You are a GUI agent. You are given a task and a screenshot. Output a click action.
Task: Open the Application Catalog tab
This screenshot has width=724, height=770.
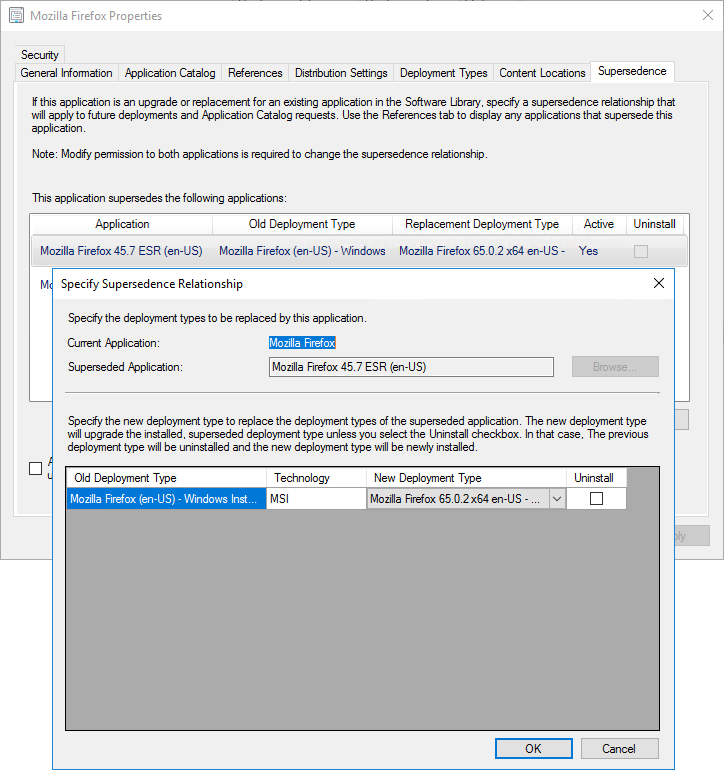pos(170,73)
